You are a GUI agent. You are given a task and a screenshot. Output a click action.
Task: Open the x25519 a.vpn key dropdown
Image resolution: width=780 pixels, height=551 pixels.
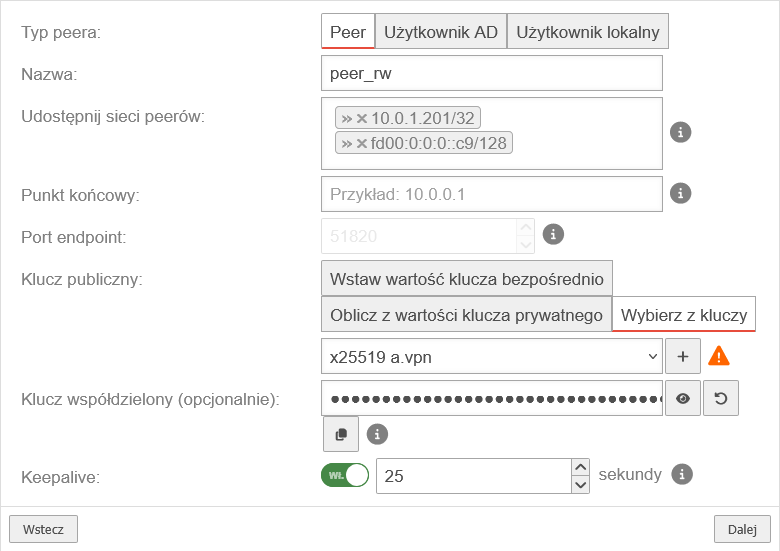click(491, 356)
